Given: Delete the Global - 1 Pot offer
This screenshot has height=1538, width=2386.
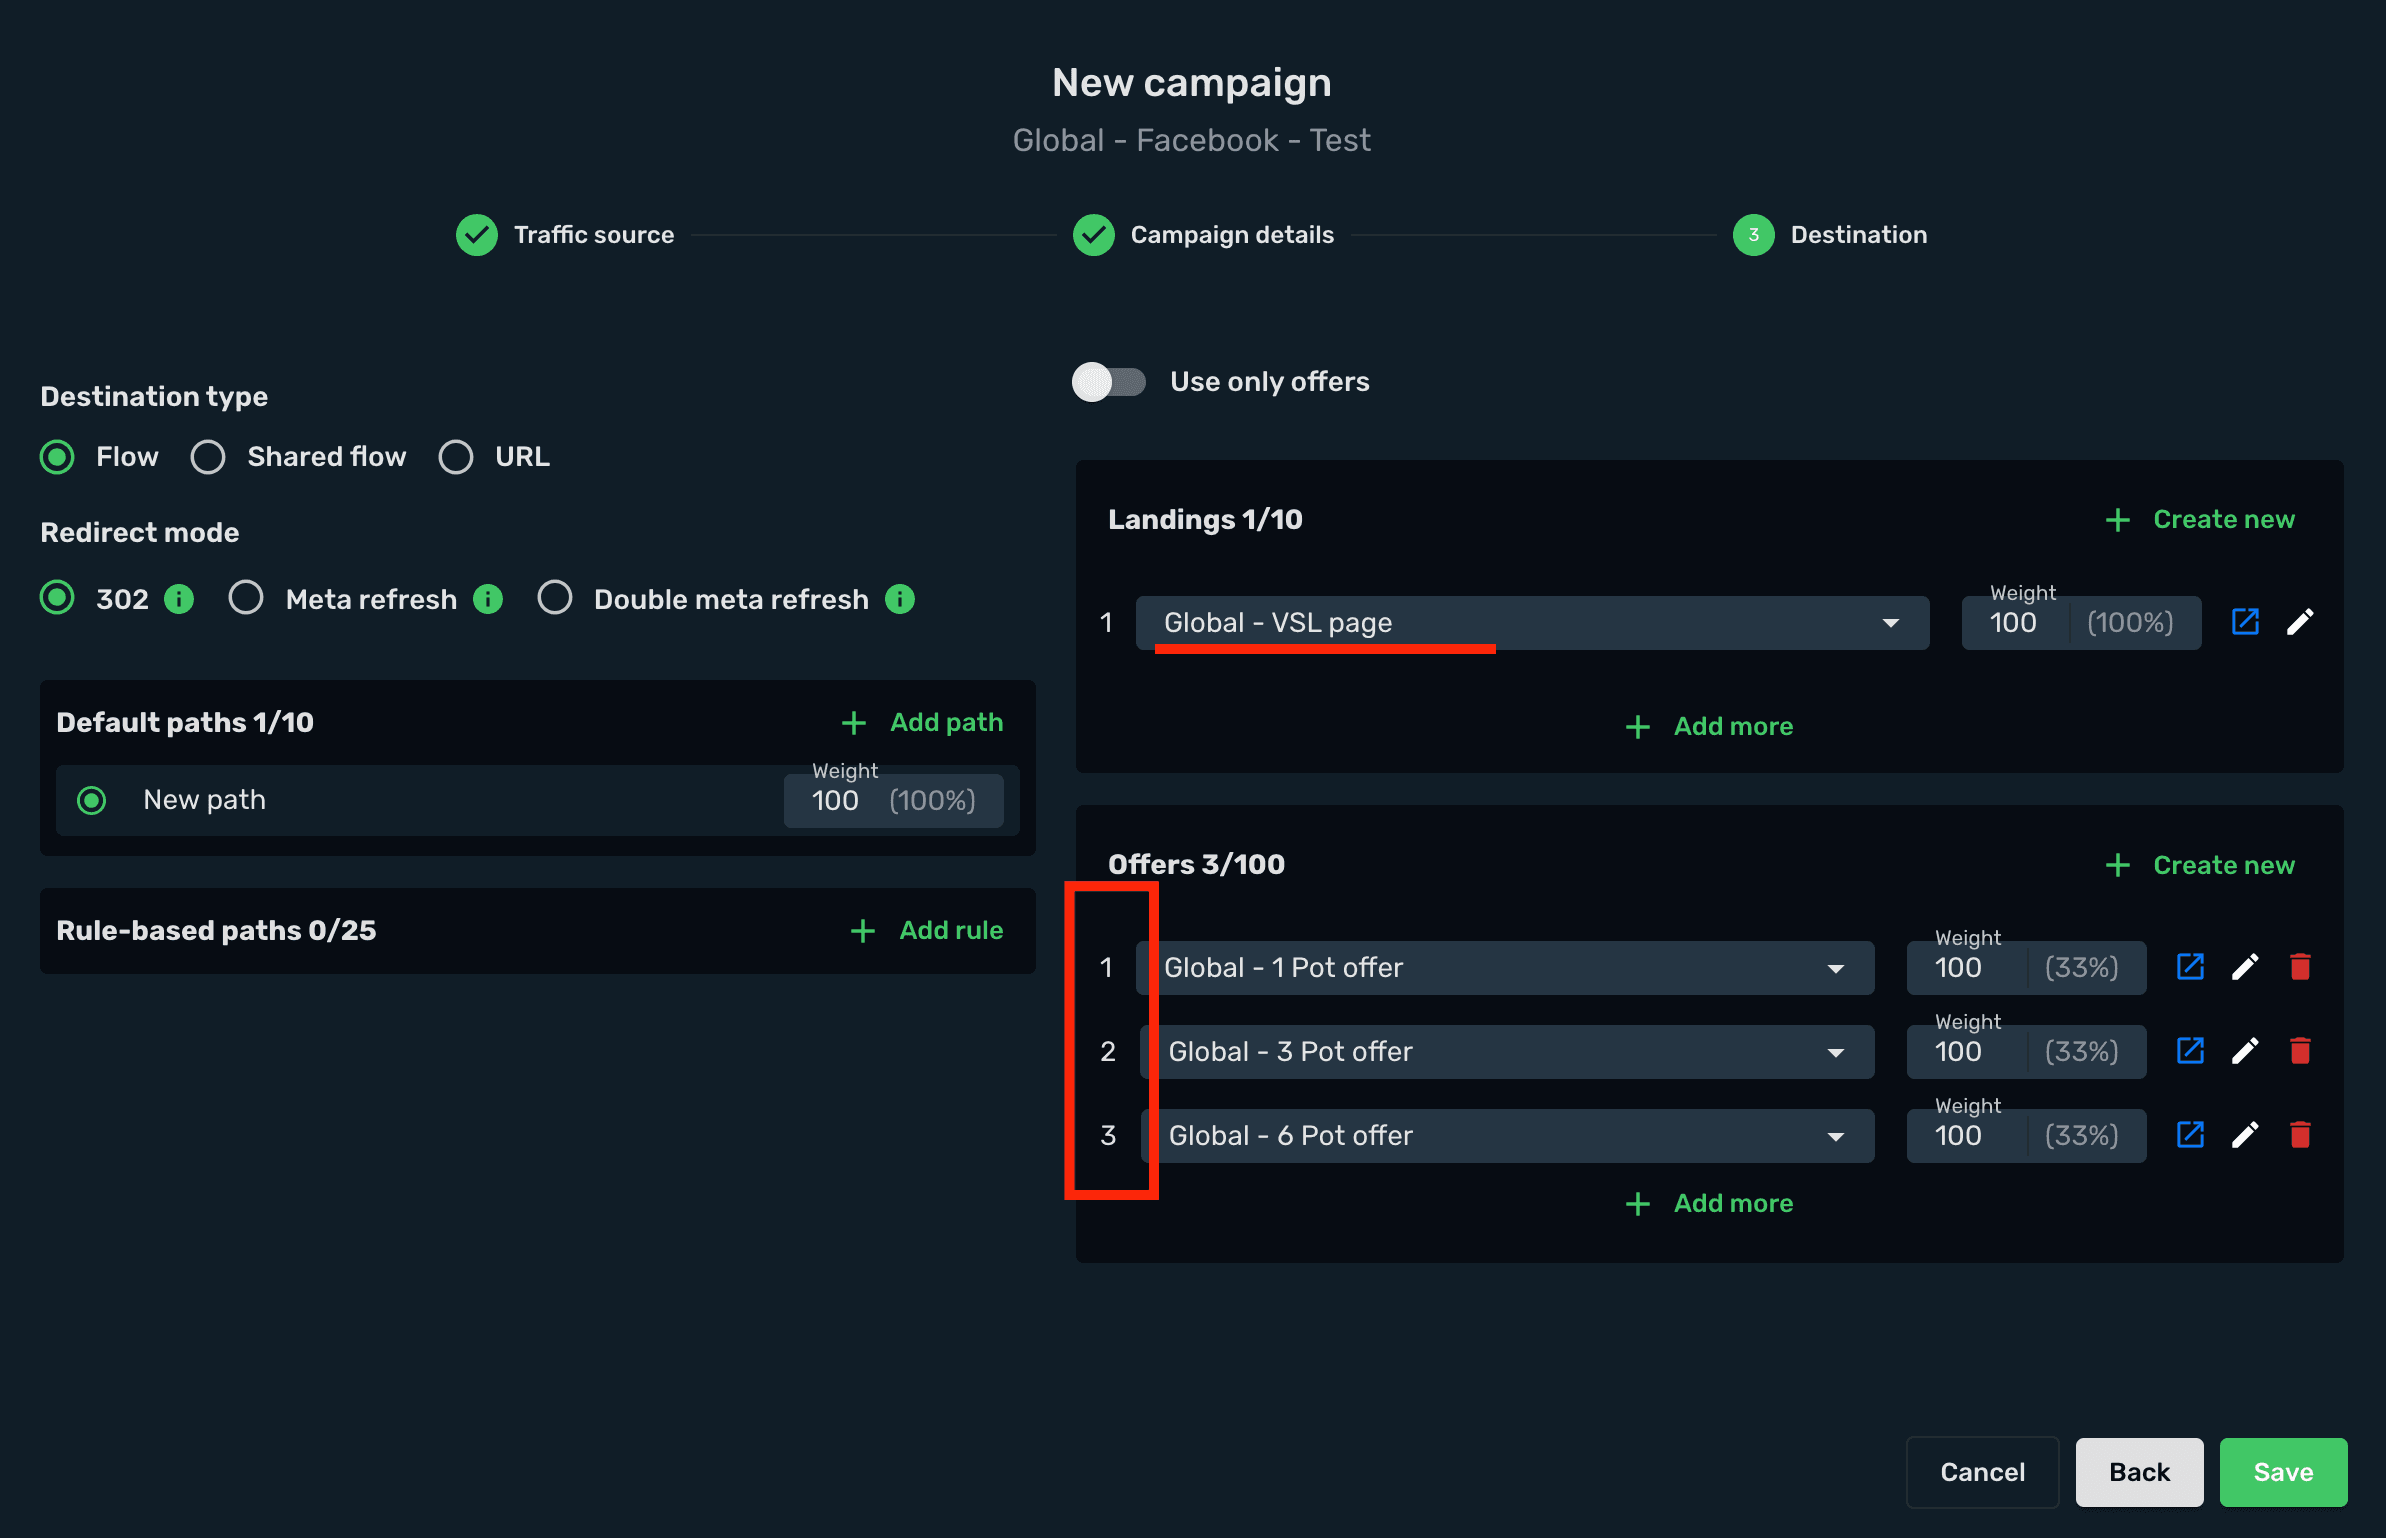Looking at the screenshot, I should [2300, 967].
